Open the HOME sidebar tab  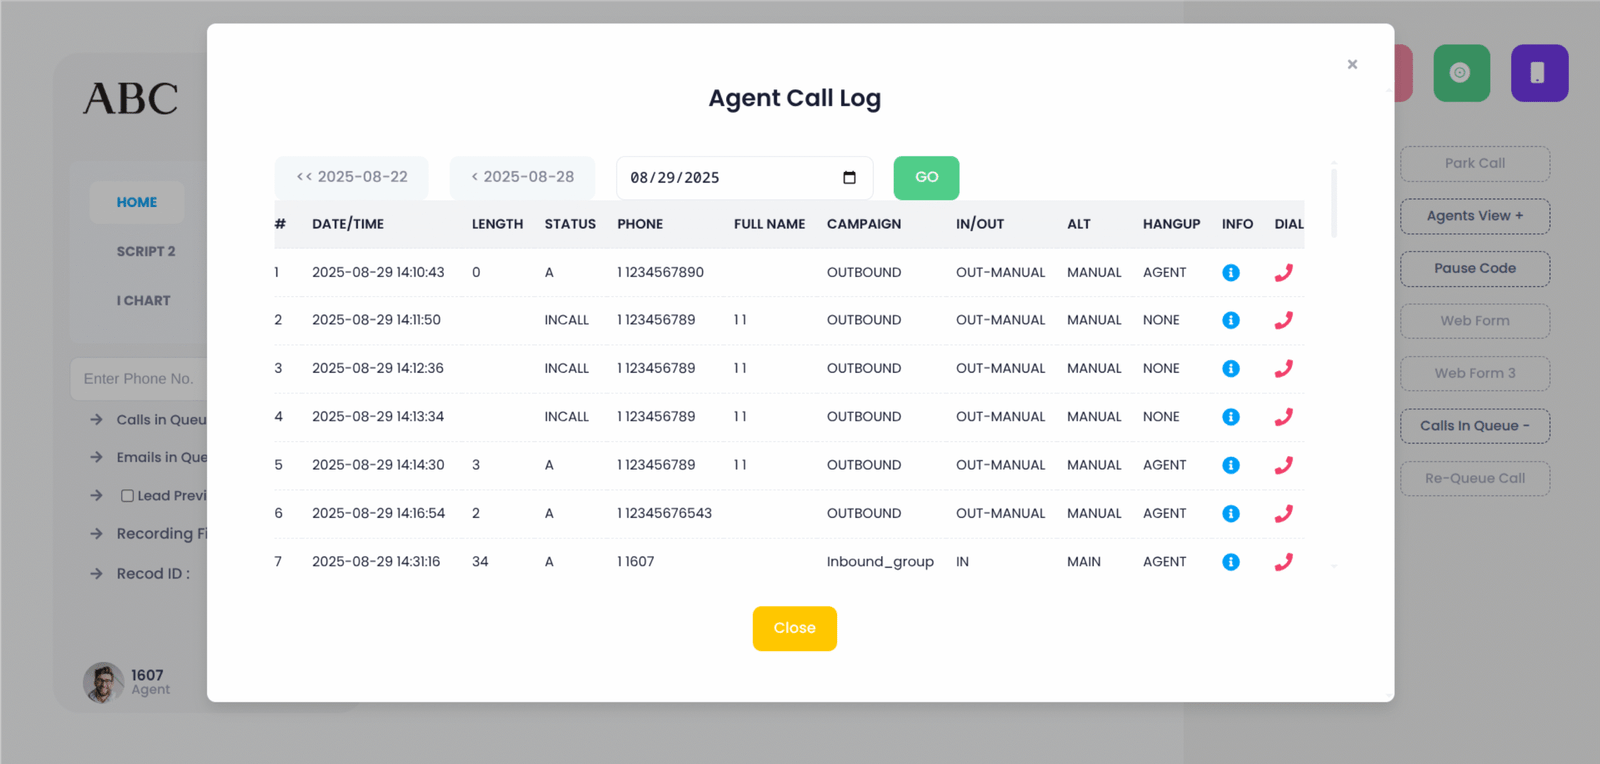(137, 202)
